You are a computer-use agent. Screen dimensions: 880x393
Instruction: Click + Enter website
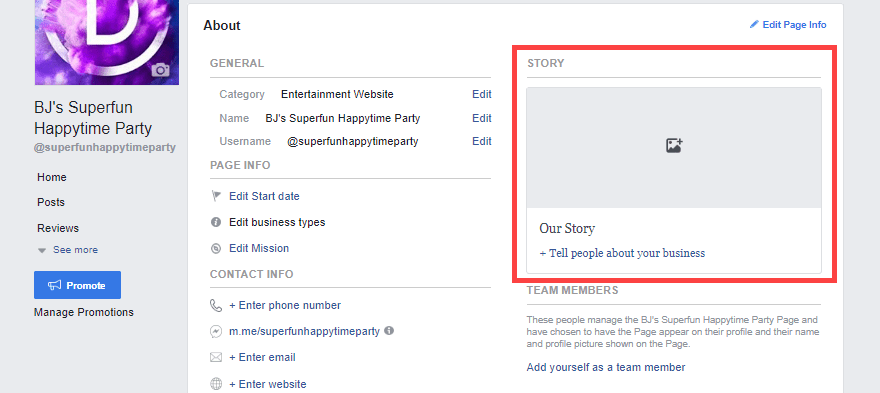tap(268, 385)
